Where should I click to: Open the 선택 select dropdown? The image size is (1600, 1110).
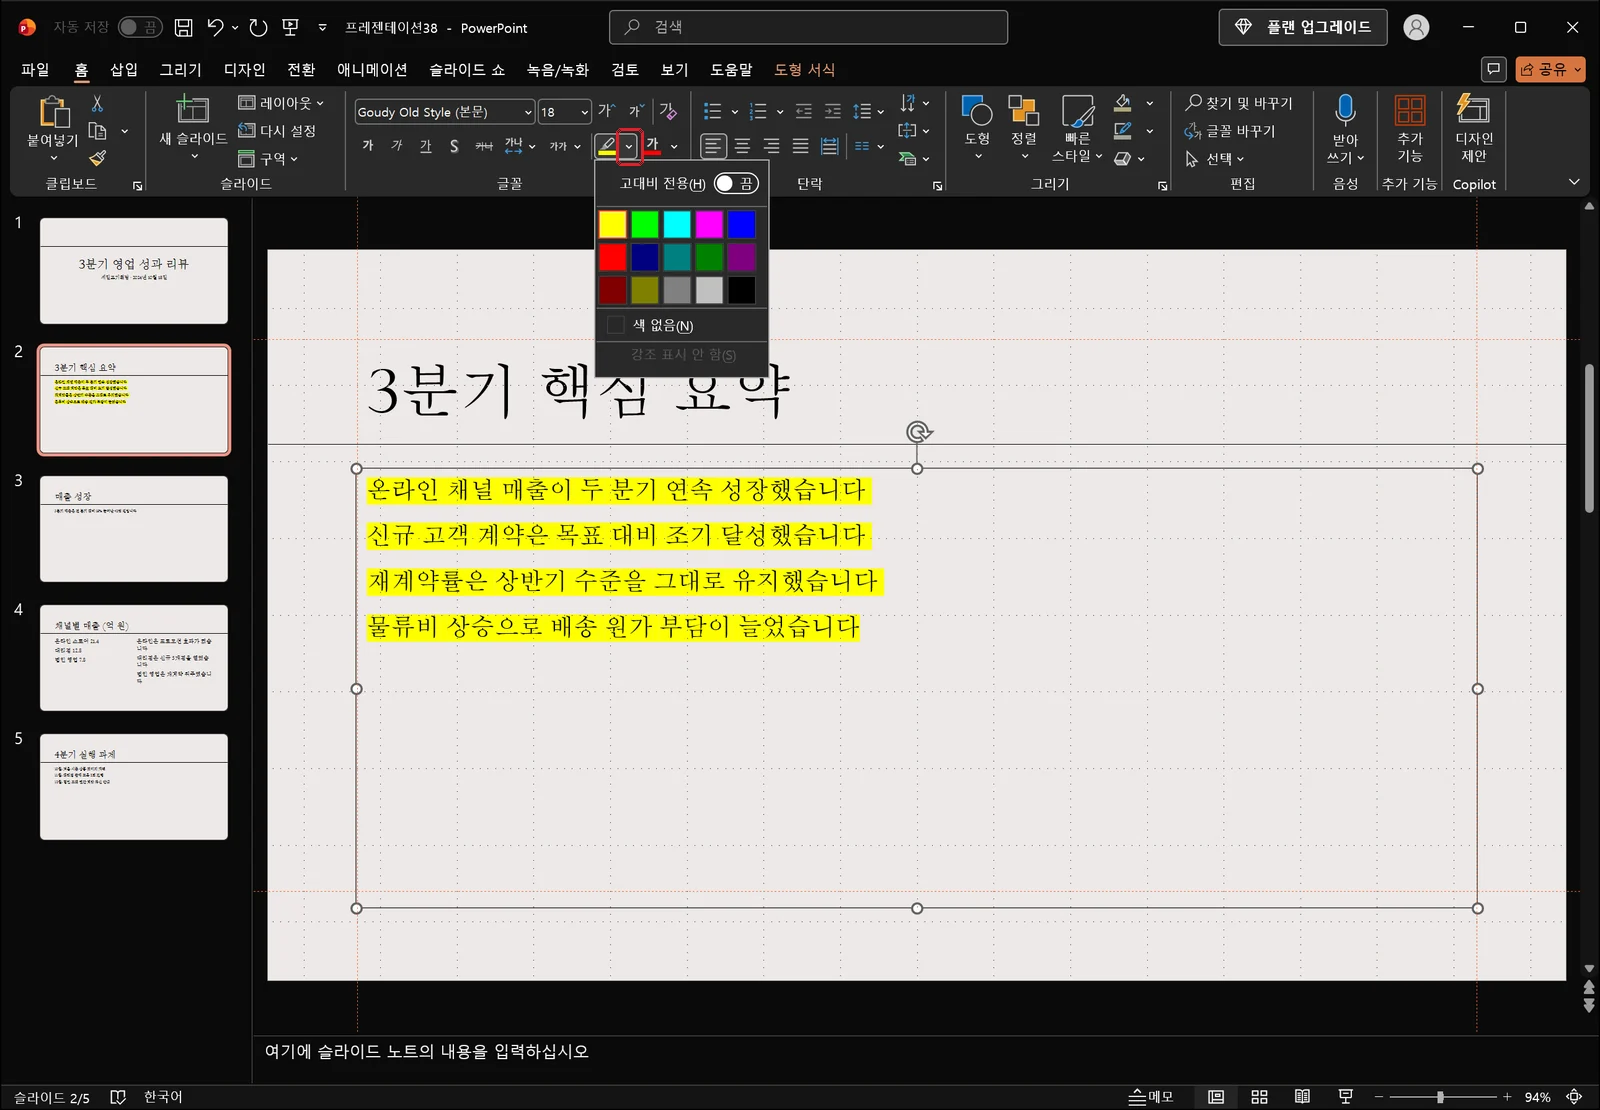(x=1214, y=159)
